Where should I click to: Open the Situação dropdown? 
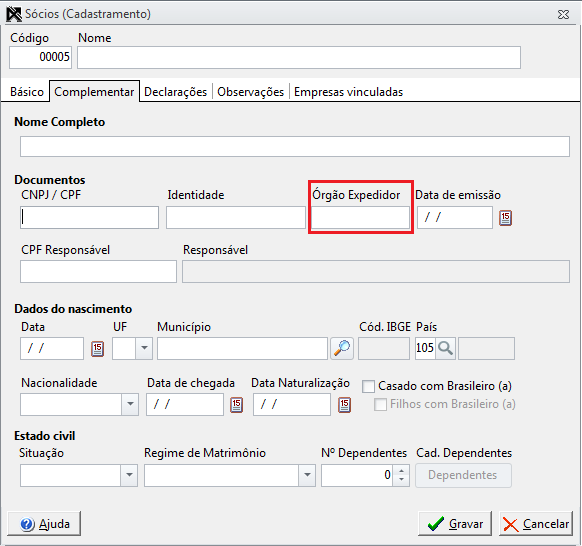[129, 475]
